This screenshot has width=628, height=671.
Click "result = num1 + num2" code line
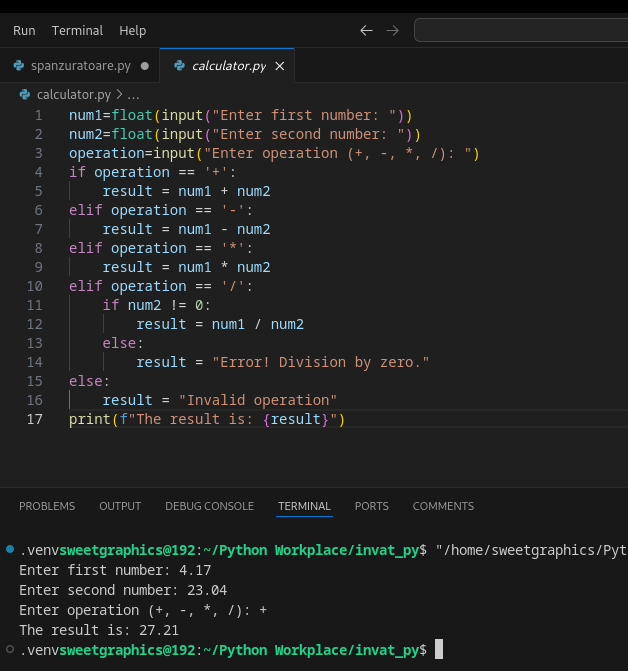(187, 191)
